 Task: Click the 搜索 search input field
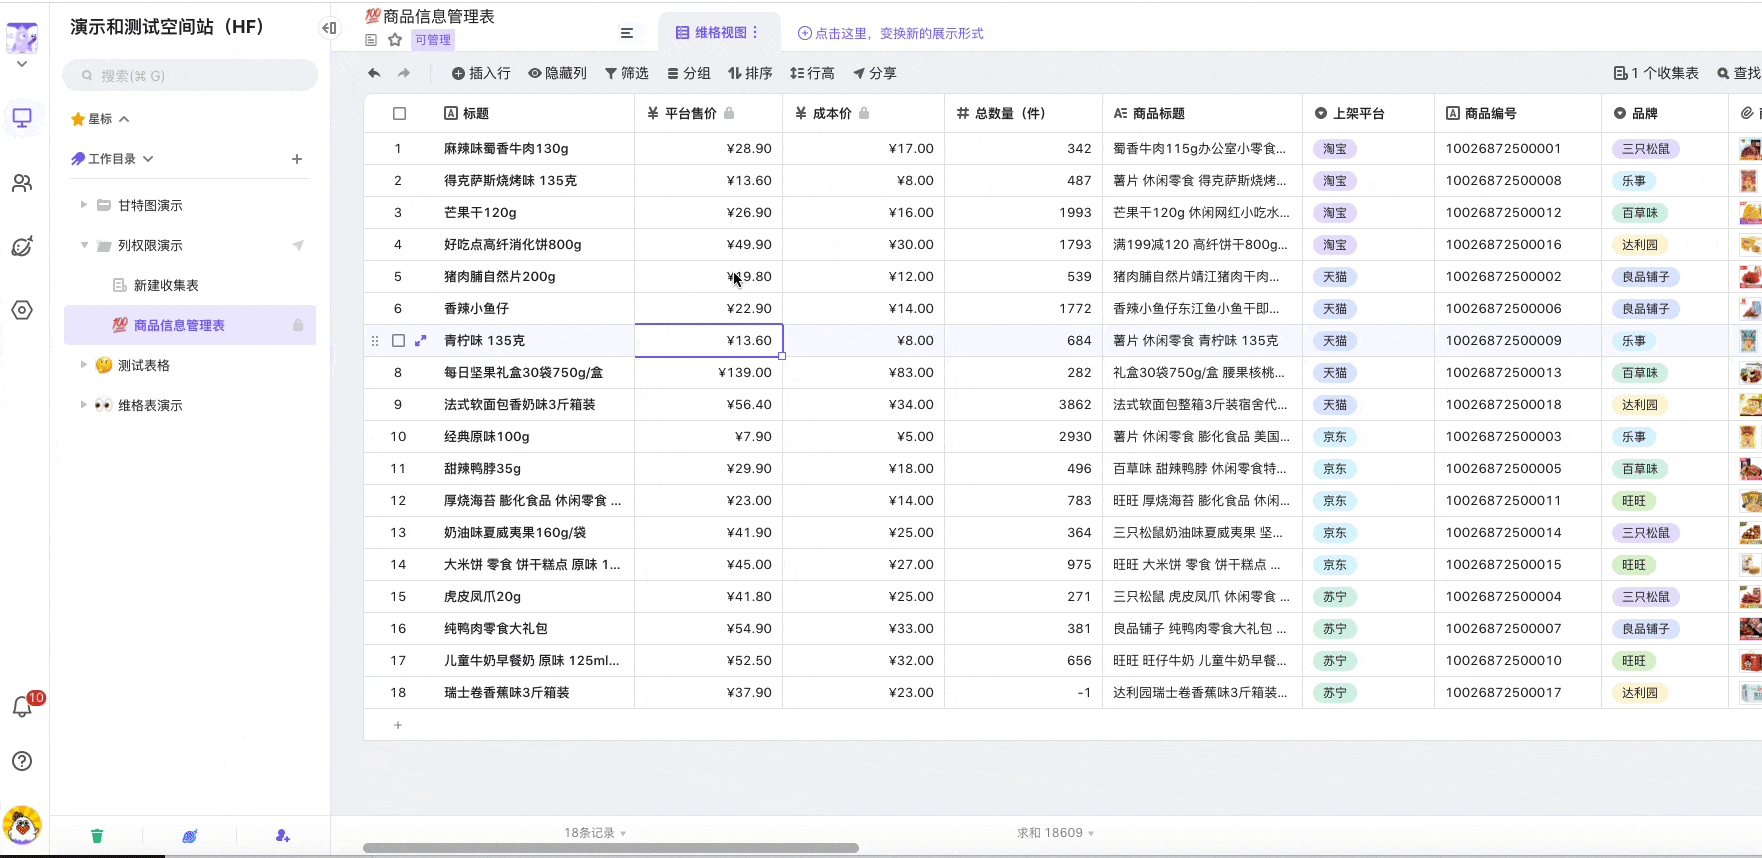point(190,75)
